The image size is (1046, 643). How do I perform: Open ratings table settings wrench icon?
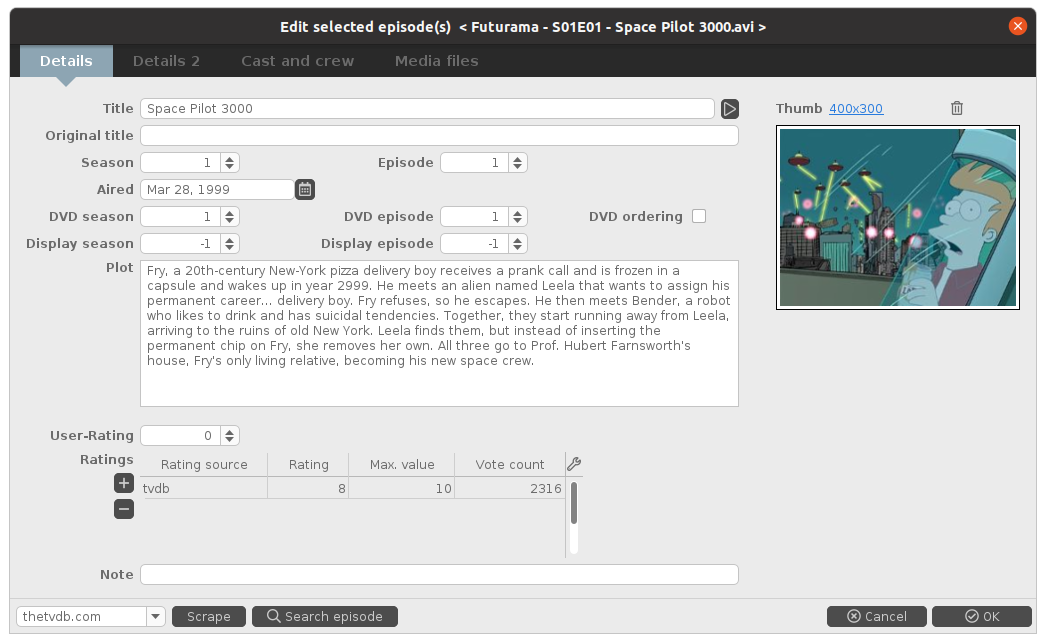coord(573,464)
